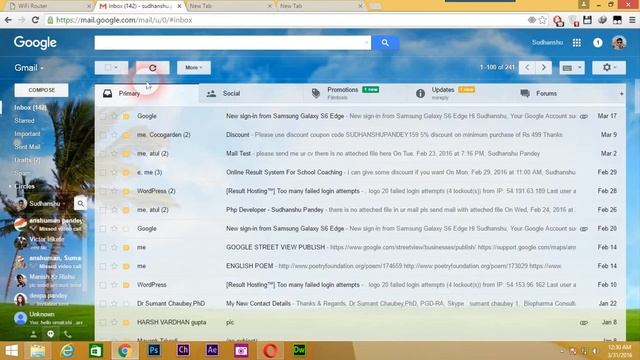This screenshot has width=640, height=360.
Task: Open chat search magnifier icon
Action: [80, 203]
